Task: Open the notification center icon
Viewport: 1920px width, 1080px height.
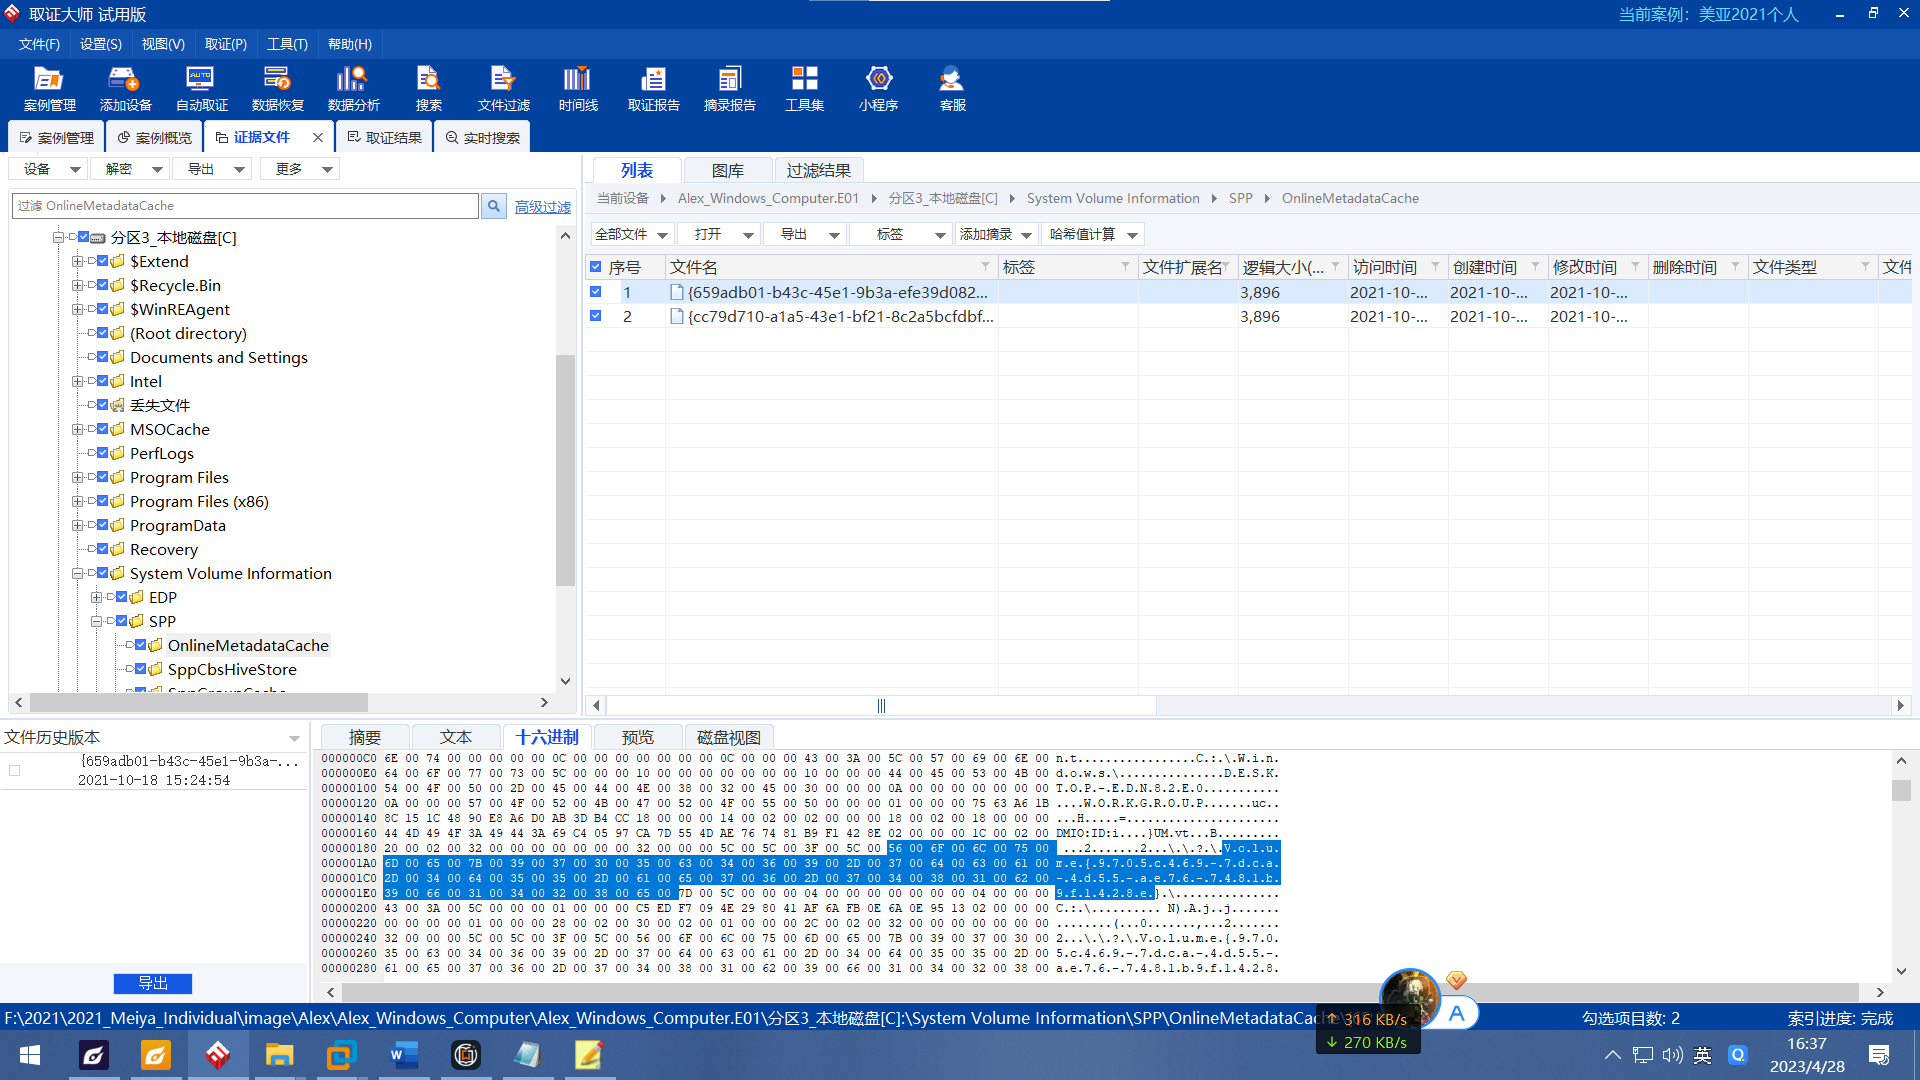Action: click(1879, 1055)
